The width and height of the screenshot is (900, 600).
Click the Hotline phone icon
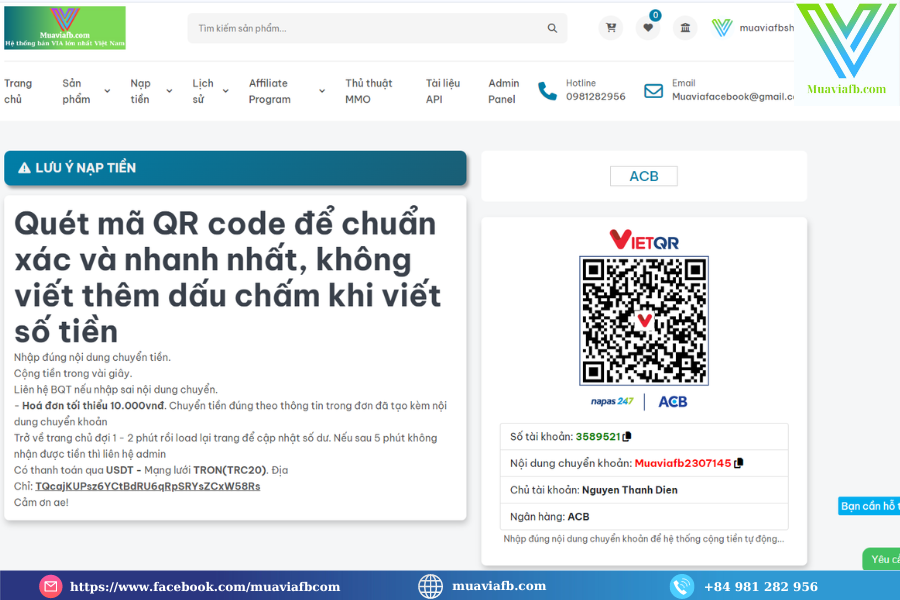pyautogui.click(x=548, y=91)
